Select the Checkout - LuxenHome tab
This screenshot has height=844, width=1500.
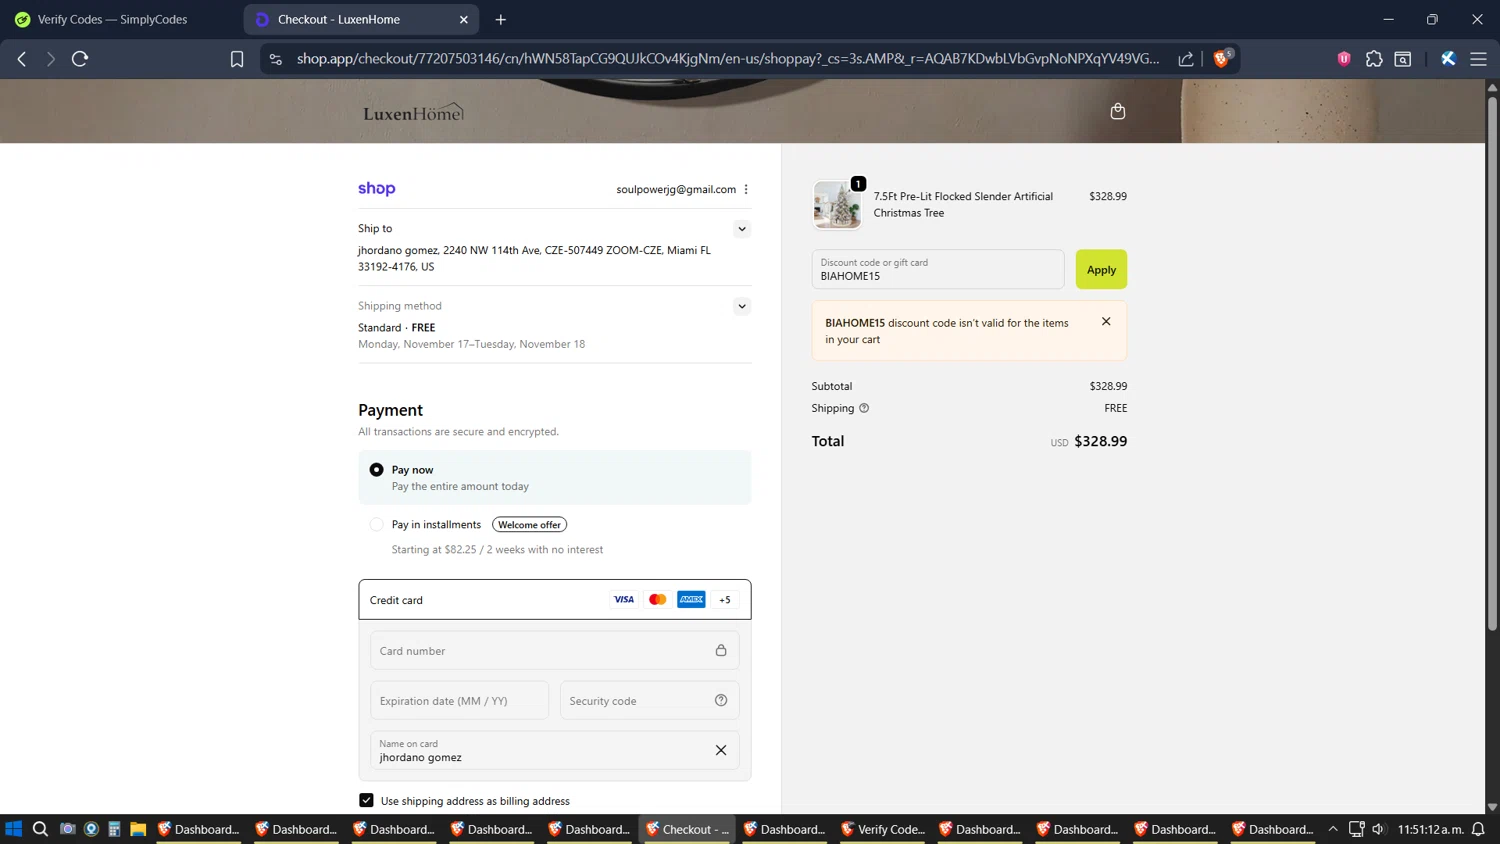pos(360,19)
